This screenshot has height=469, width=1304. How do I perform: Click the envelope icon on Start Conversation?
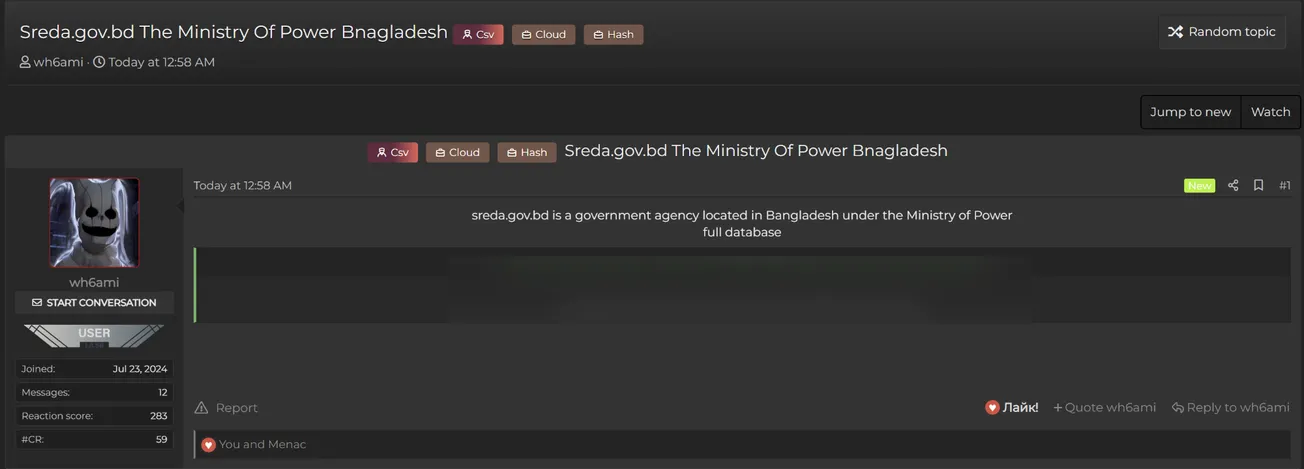(37, 302)
